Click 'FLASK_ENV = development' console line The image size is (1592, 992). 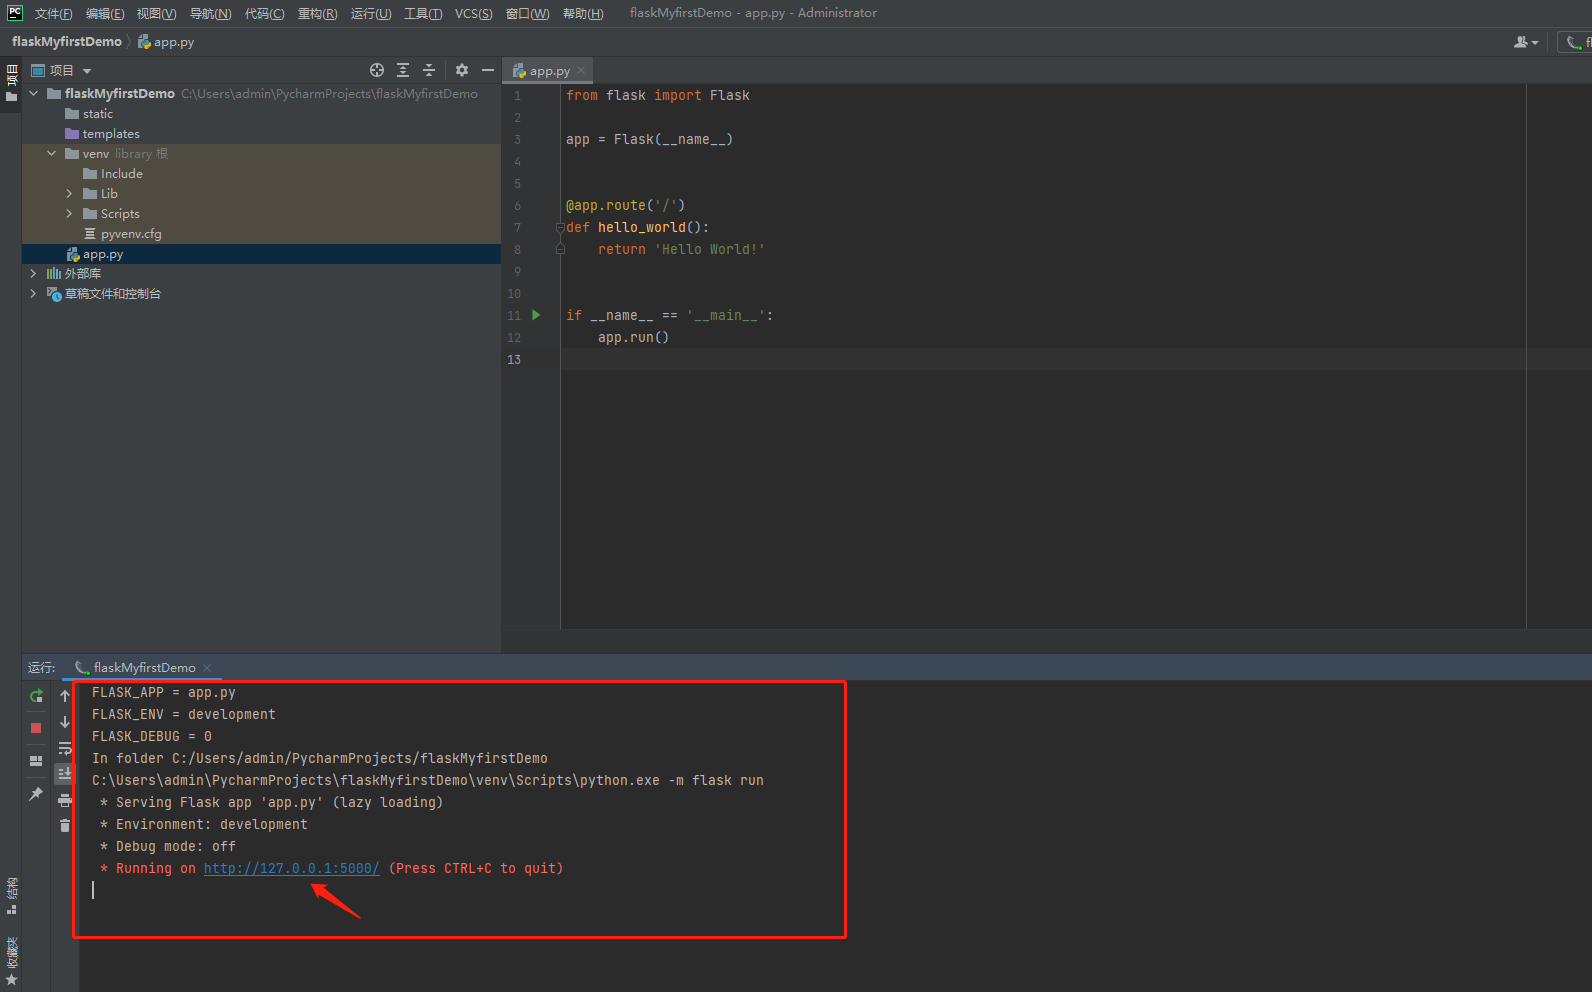click(183, 714)
